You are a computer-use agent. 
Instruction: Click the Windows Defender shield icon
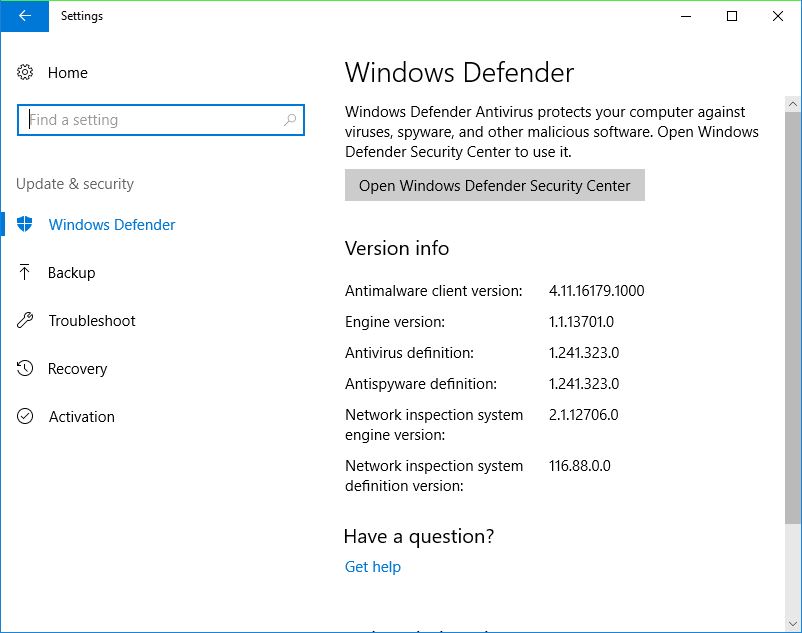(25, 224)
